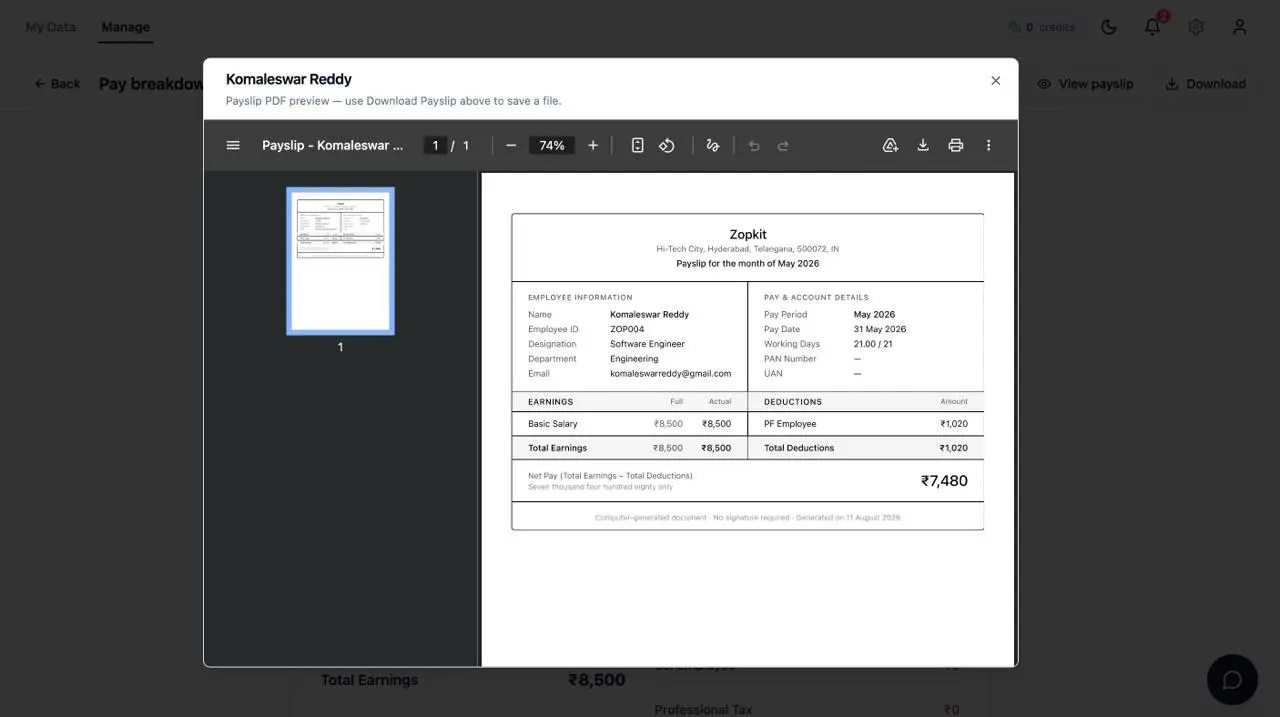Click the Komaleswar Reddy dialog heading

click(x=289, y=79)
